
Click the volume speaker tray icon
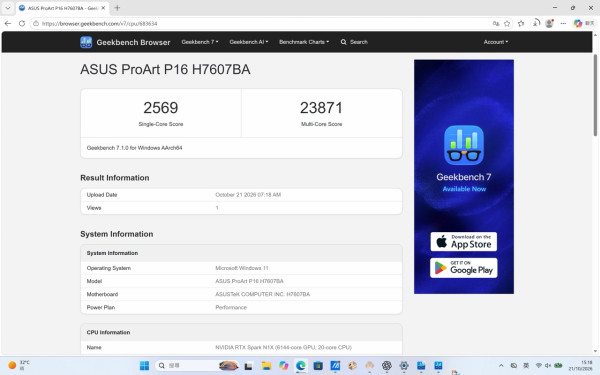coord(548,366)
